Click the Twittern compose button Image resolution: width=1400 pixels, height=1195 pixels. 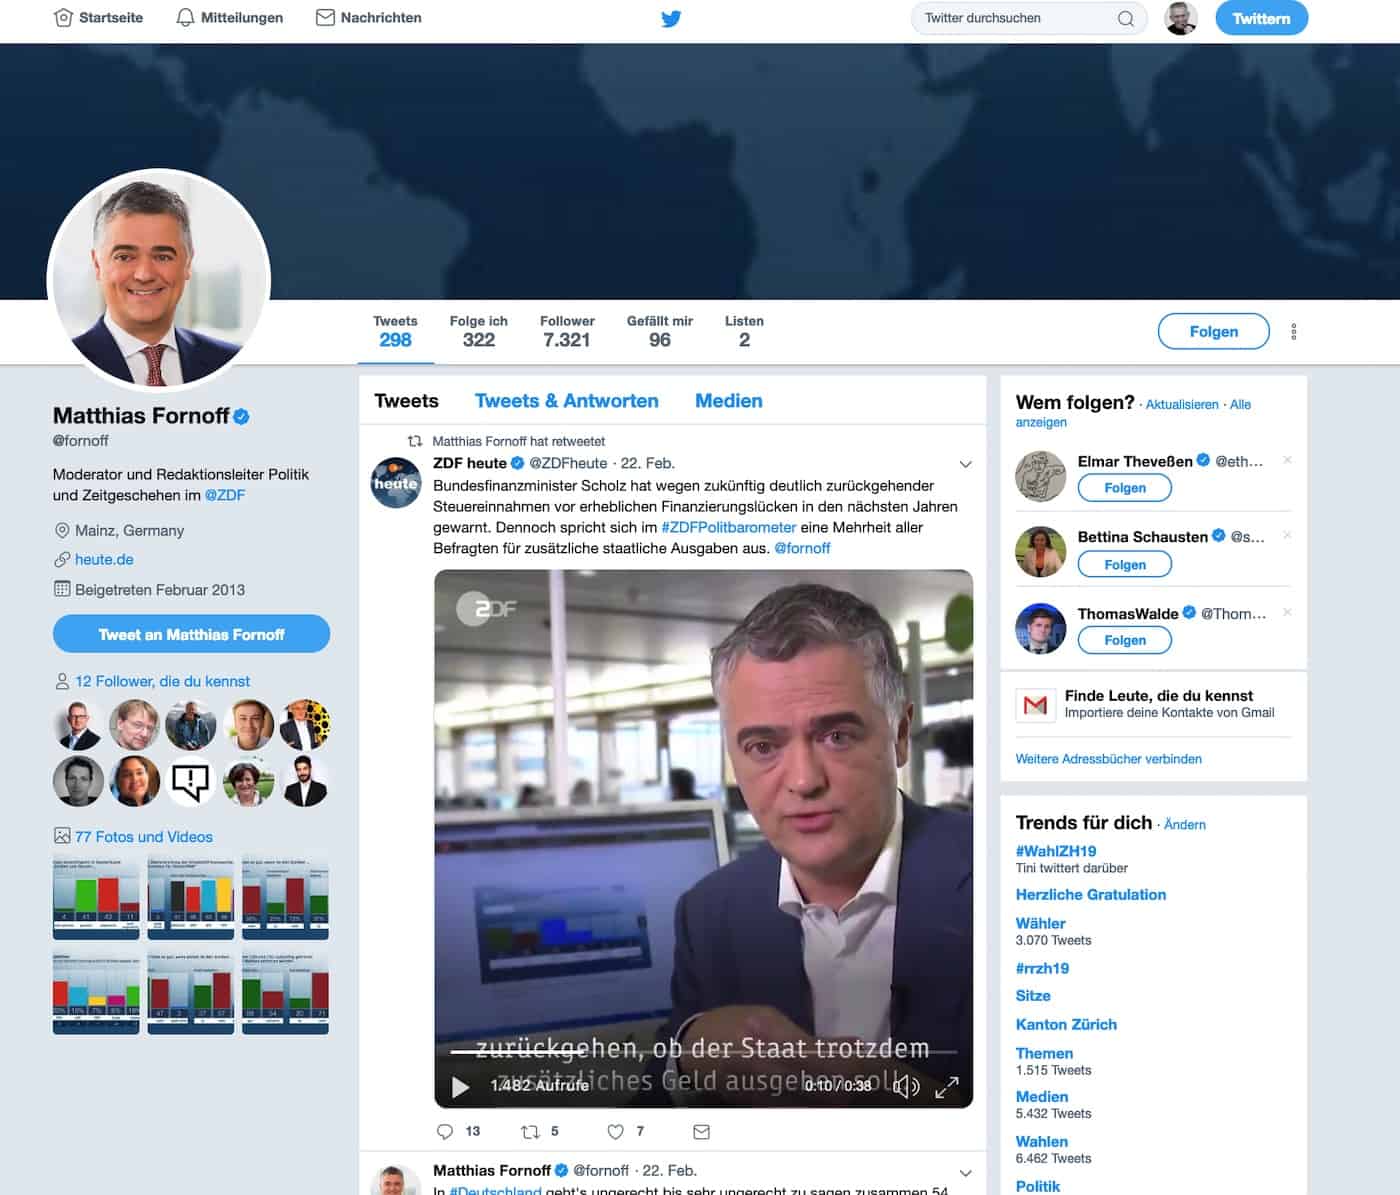pyautogui.click(x=1261, y=18)
